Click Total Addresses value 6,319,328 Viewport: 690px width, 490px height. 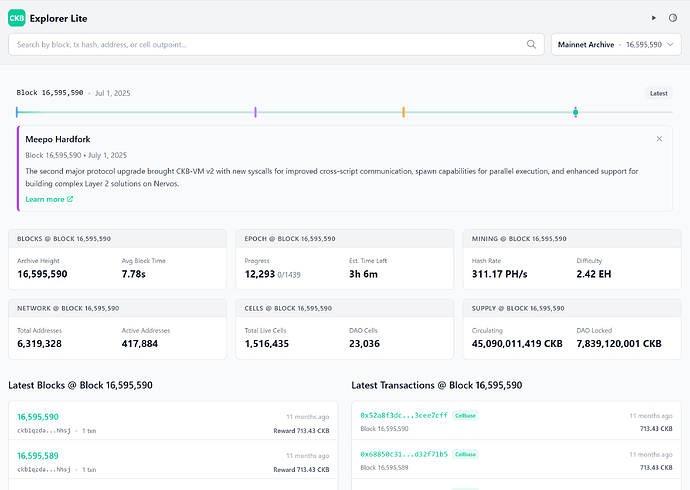click(x=39, y=344)
